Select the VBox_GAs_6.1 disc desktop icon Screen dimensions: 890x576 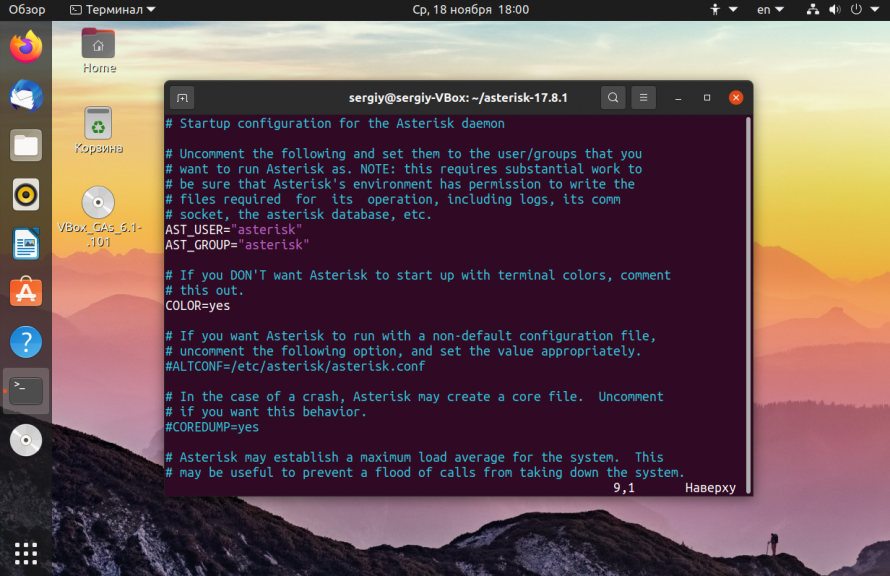pos(98,217)
